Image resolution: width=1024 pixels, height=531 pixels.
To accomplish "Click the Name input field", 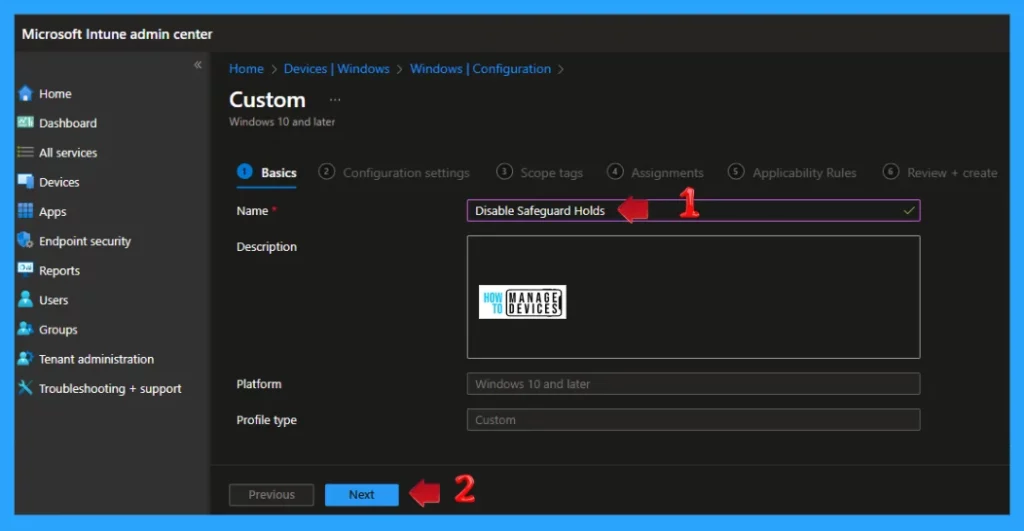I will point(693,210).
